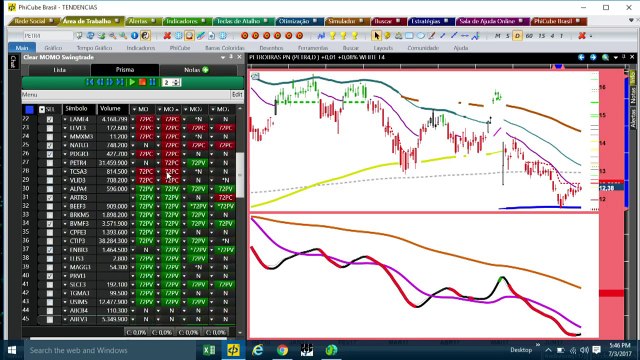
Task: Toggle checkbox for ALPA4 row
Action: 50,189
